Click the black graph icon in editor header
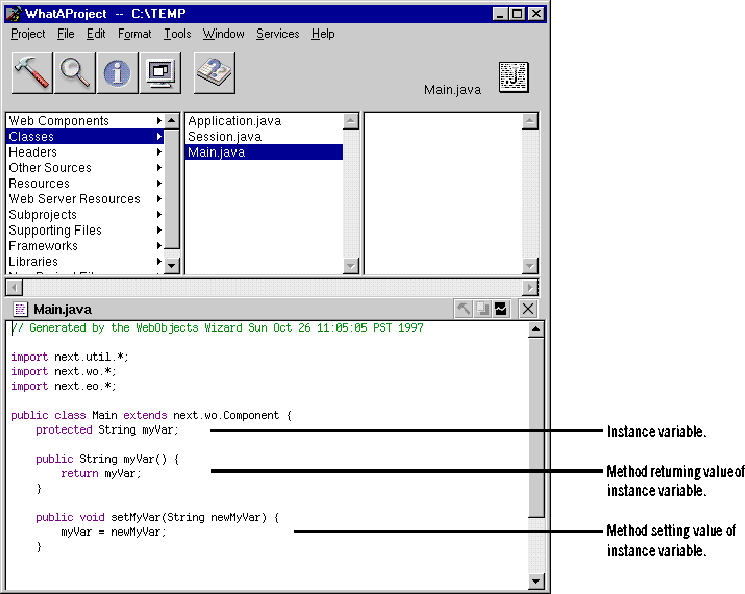745x594 pixels. (501, 309)
